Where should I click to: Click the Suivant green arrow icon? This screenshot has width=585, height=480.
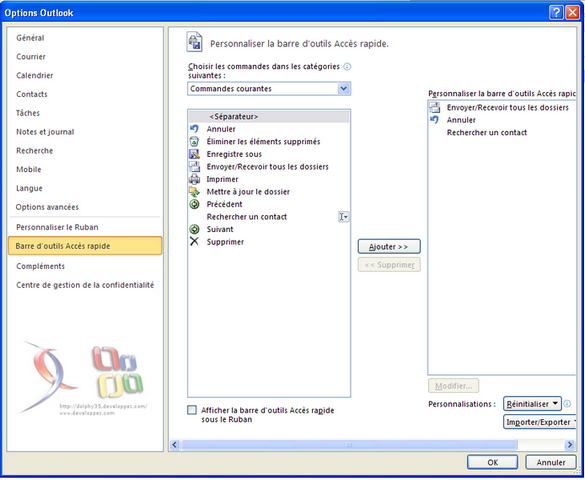point(194,229)
